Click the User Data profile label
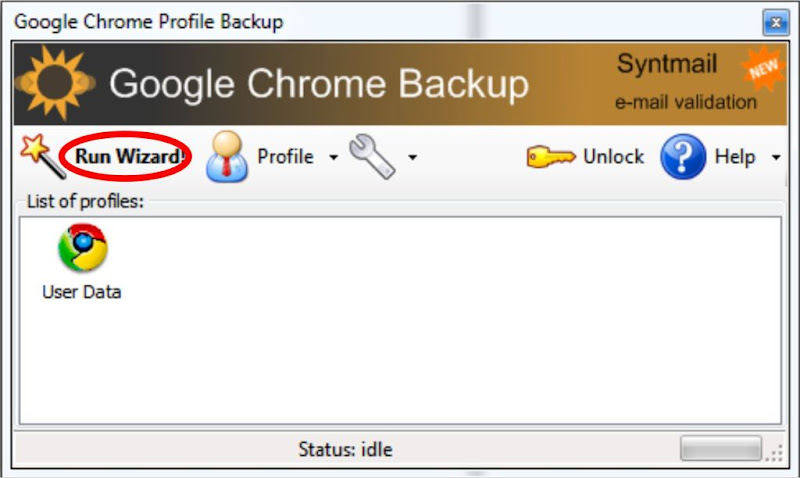Screen dimensions: 800x478 tap(82, 292)
